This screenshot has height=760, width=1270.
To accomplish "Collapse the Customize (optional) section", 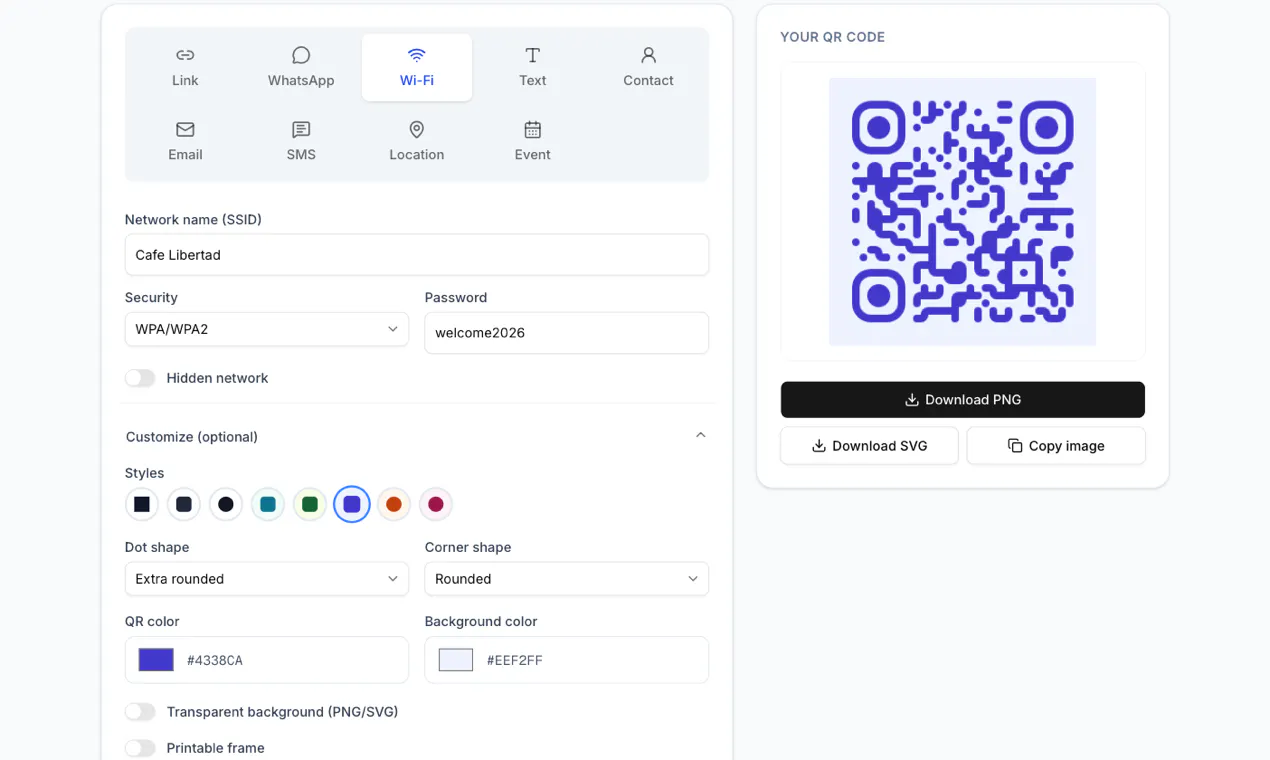I will coord(416,436).
